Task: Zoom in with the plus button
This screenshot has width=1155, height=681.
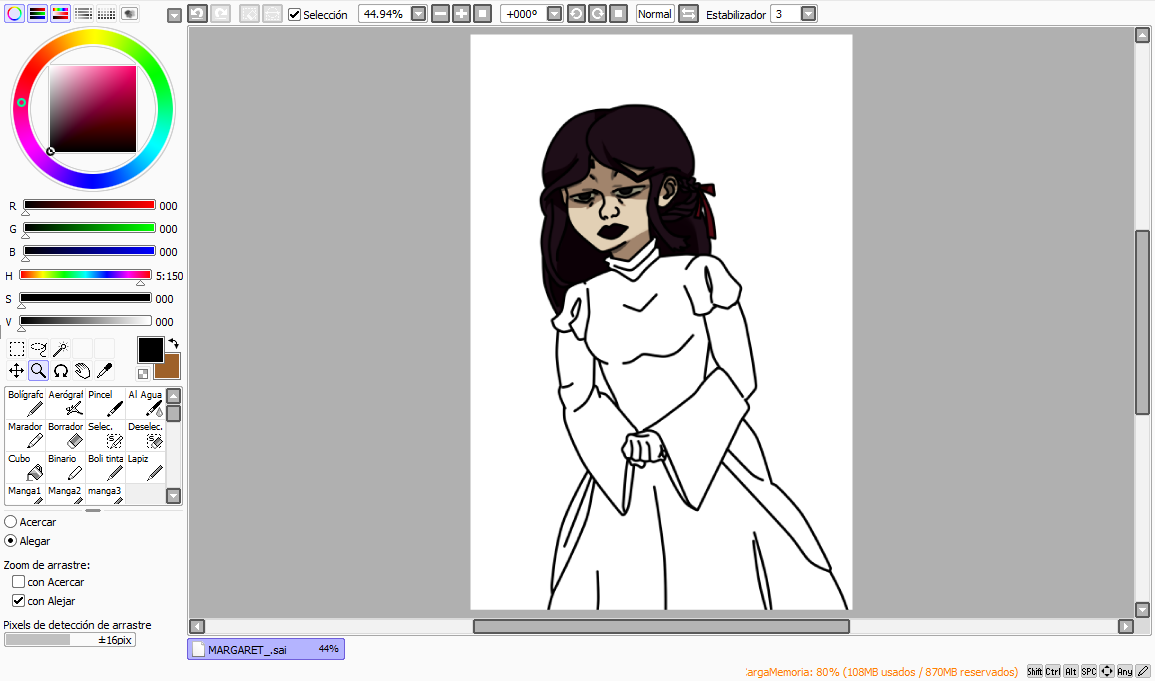Action: click(462, 14)
